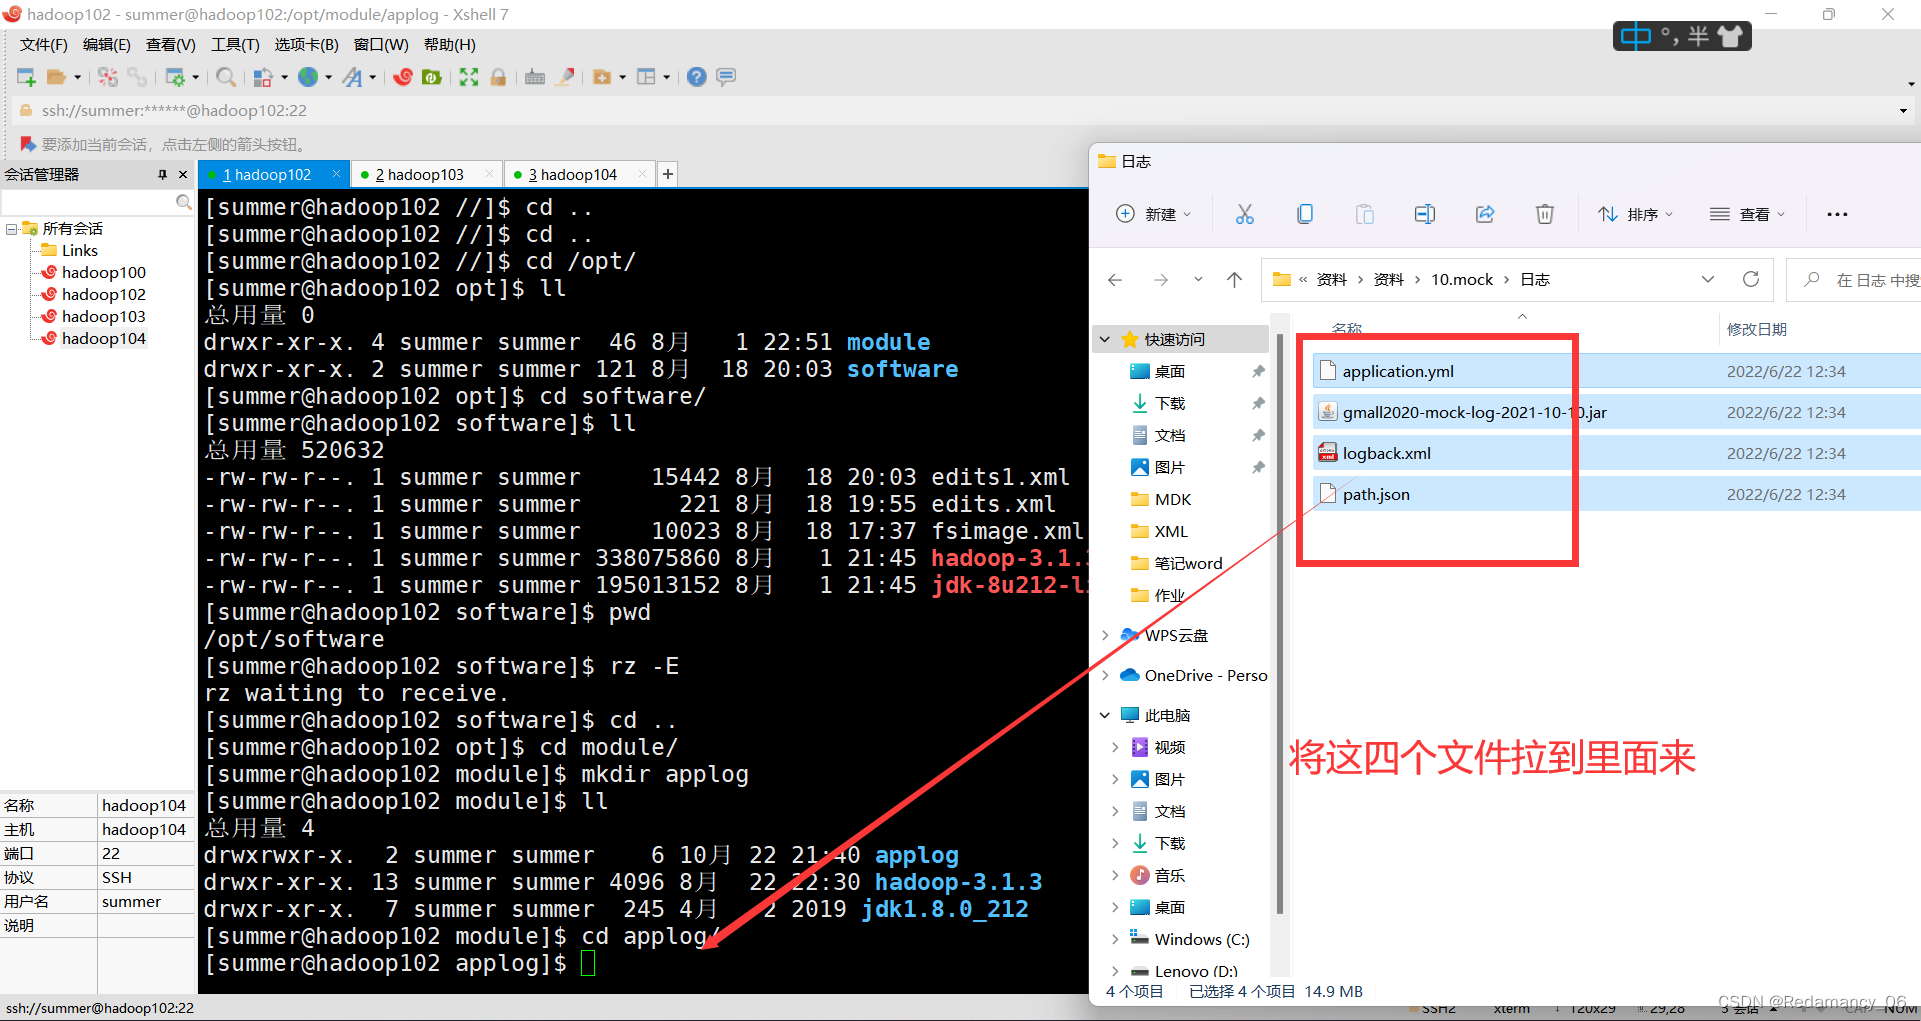Expand the 排序 sort dropdown
The height and width of the screenshot is (1021, 1921).
[x=1635, y=214]
